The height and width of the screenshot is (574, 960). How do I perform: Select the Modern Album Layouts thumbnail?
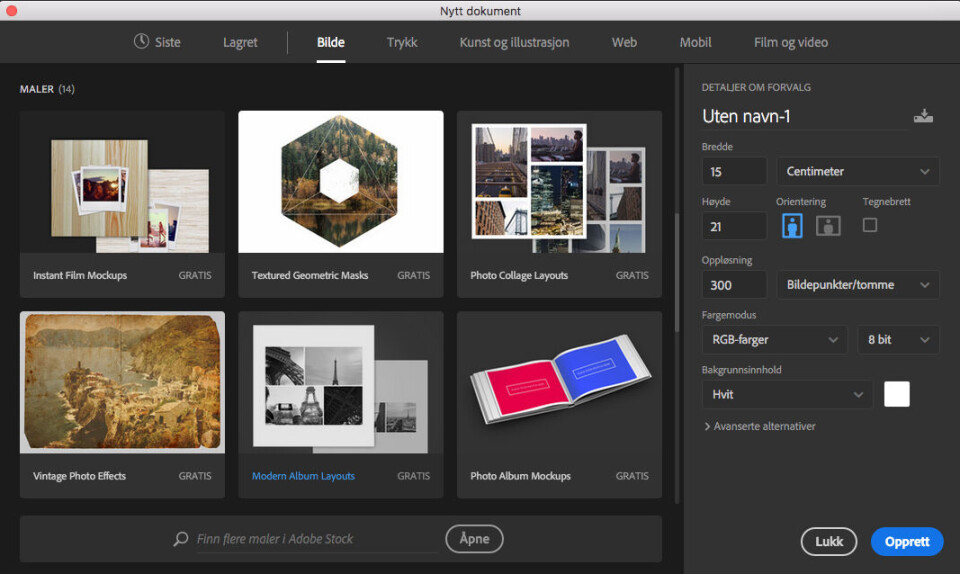pyautogui.click(x=340, y=382)
